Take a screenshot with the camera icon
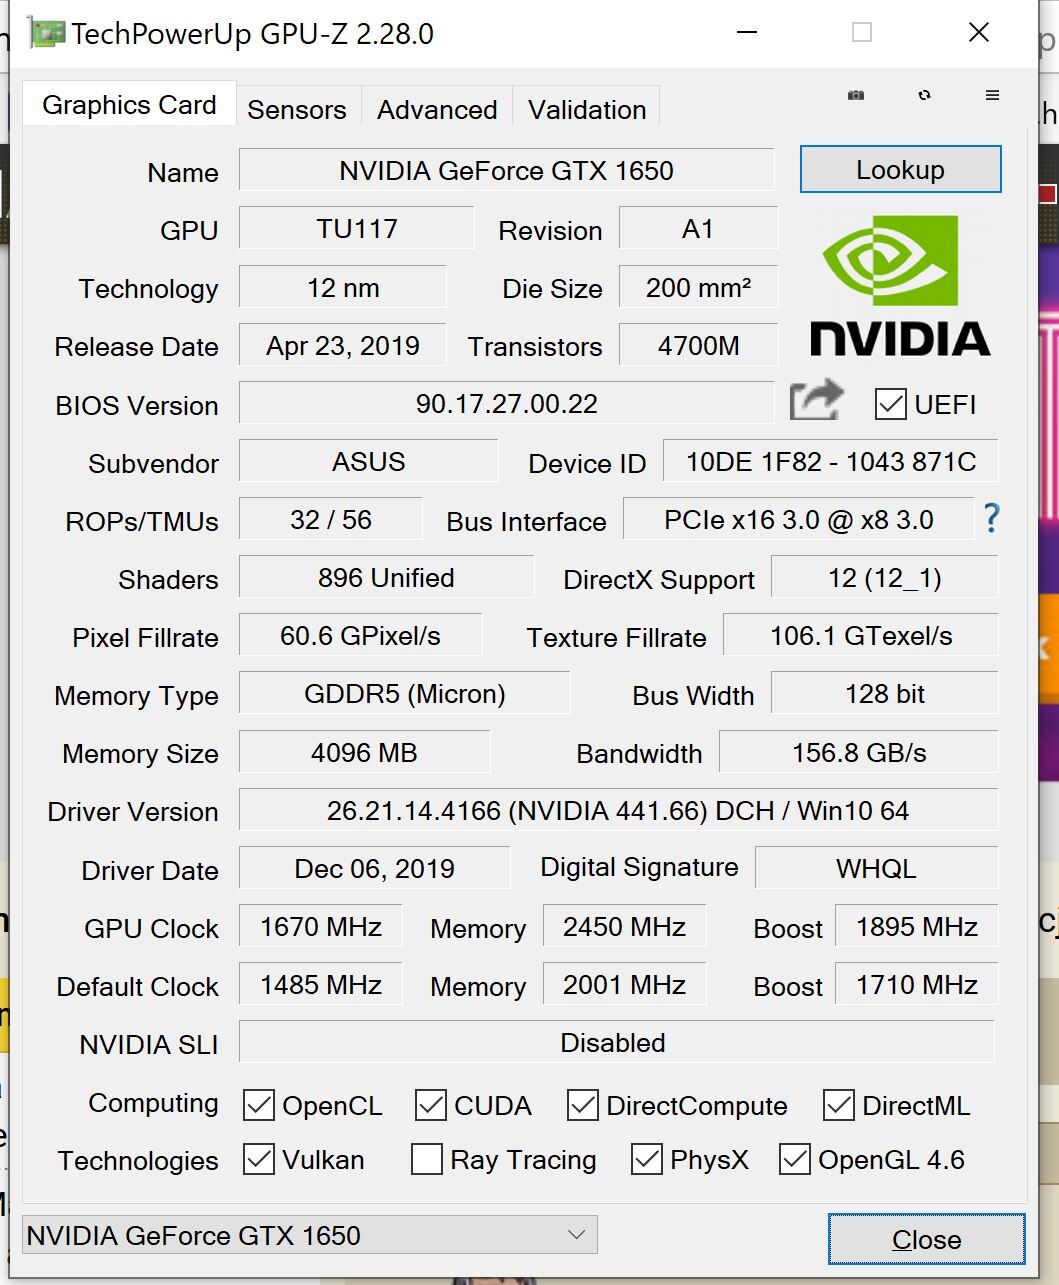 [856, 95]
